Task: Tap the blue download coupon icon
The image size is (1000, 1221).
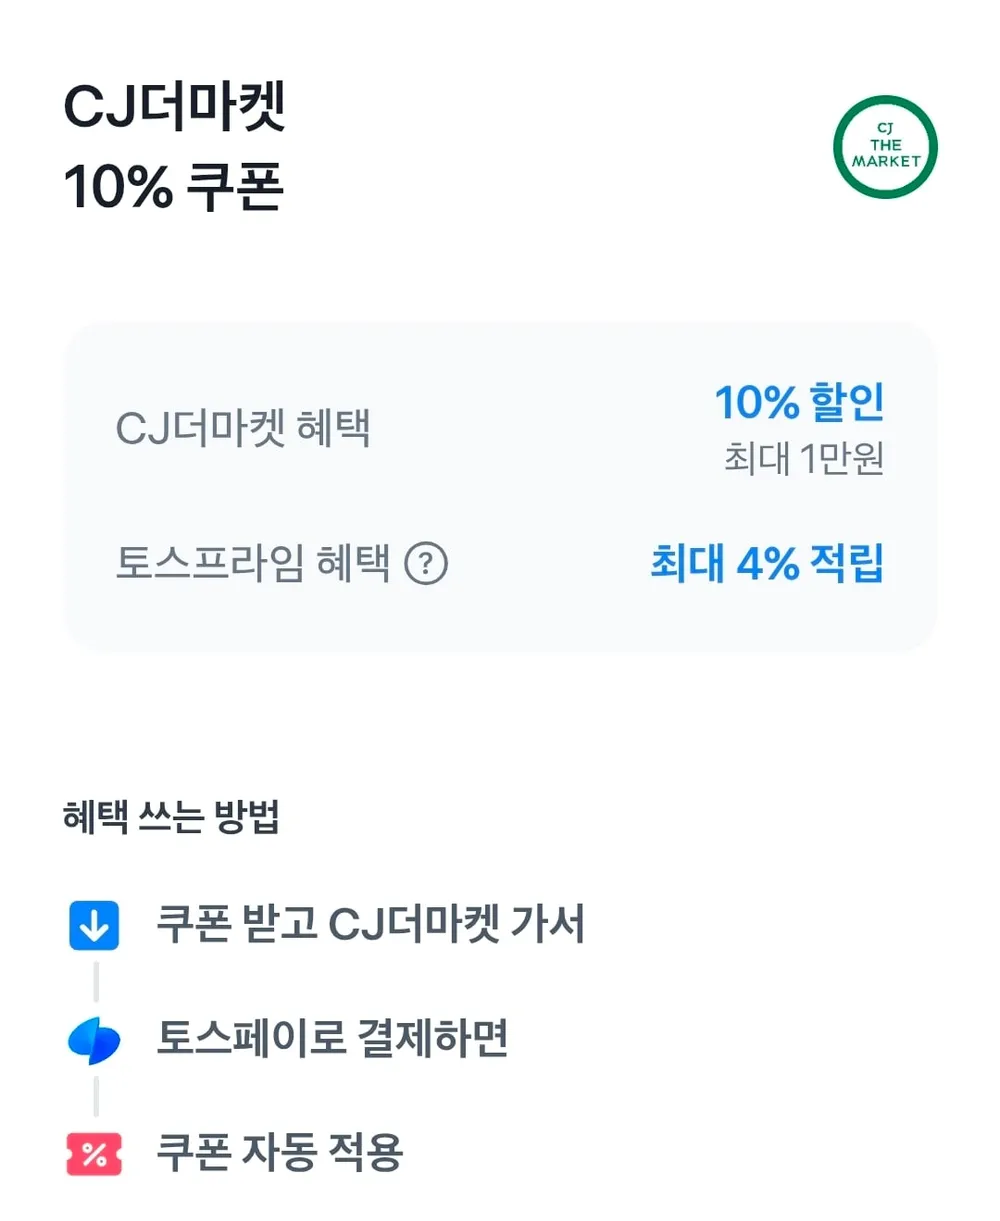Action: click(x=94, y=925)
